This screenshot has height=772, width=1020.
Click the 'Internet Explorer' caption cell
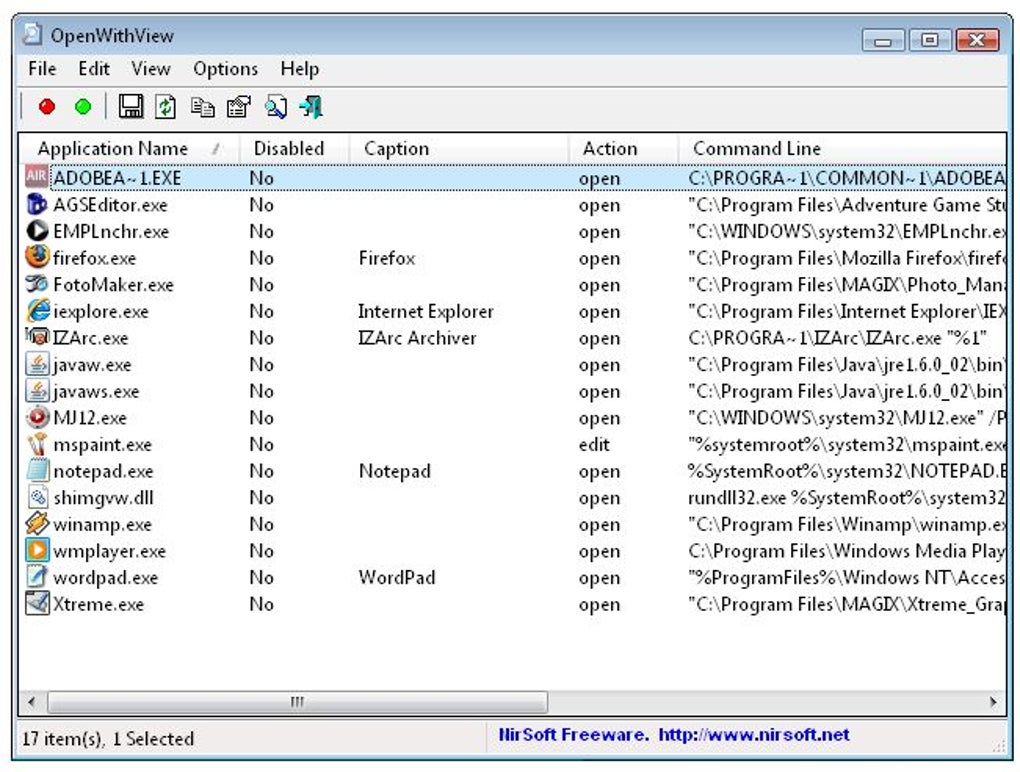point(426,312)
